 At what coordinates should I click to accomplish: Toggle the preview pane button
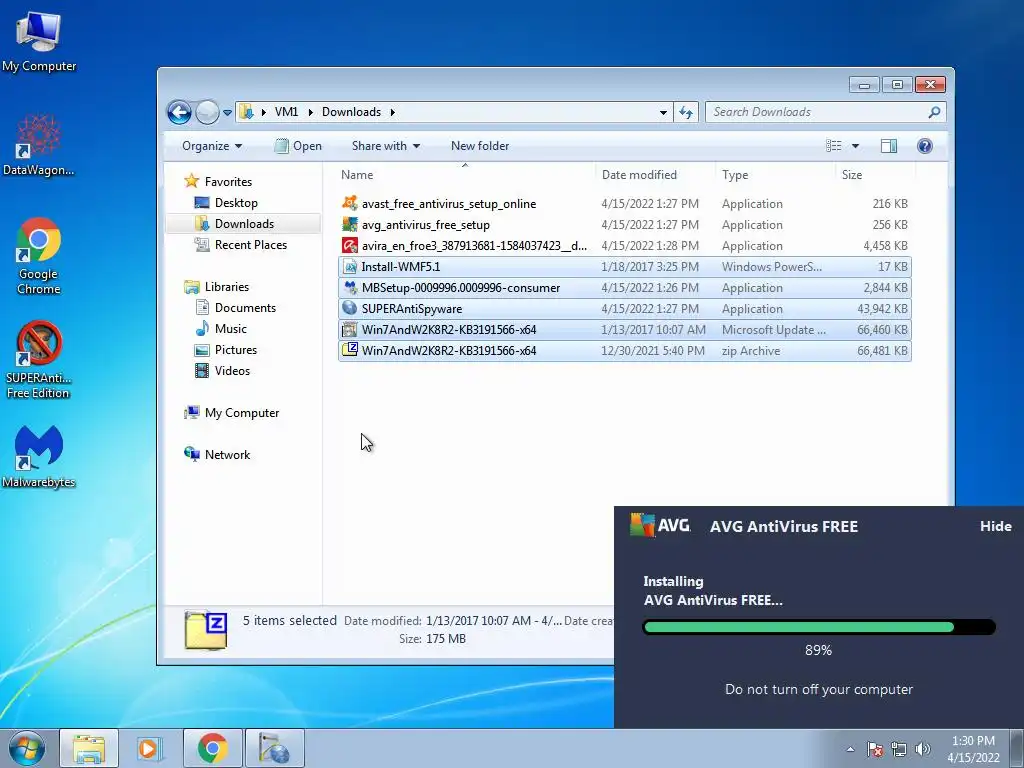(888, 146)
